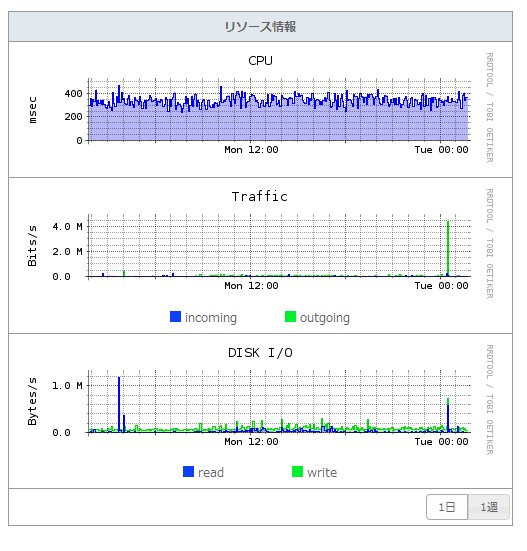
Task: Click the green outgoing legend swatch
Action: point(290,317)
